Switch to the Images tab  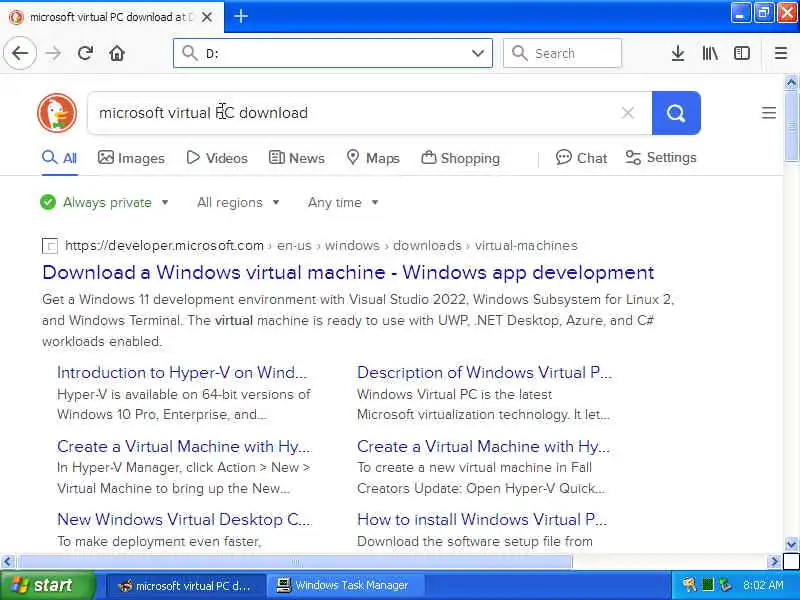(131, 158)
